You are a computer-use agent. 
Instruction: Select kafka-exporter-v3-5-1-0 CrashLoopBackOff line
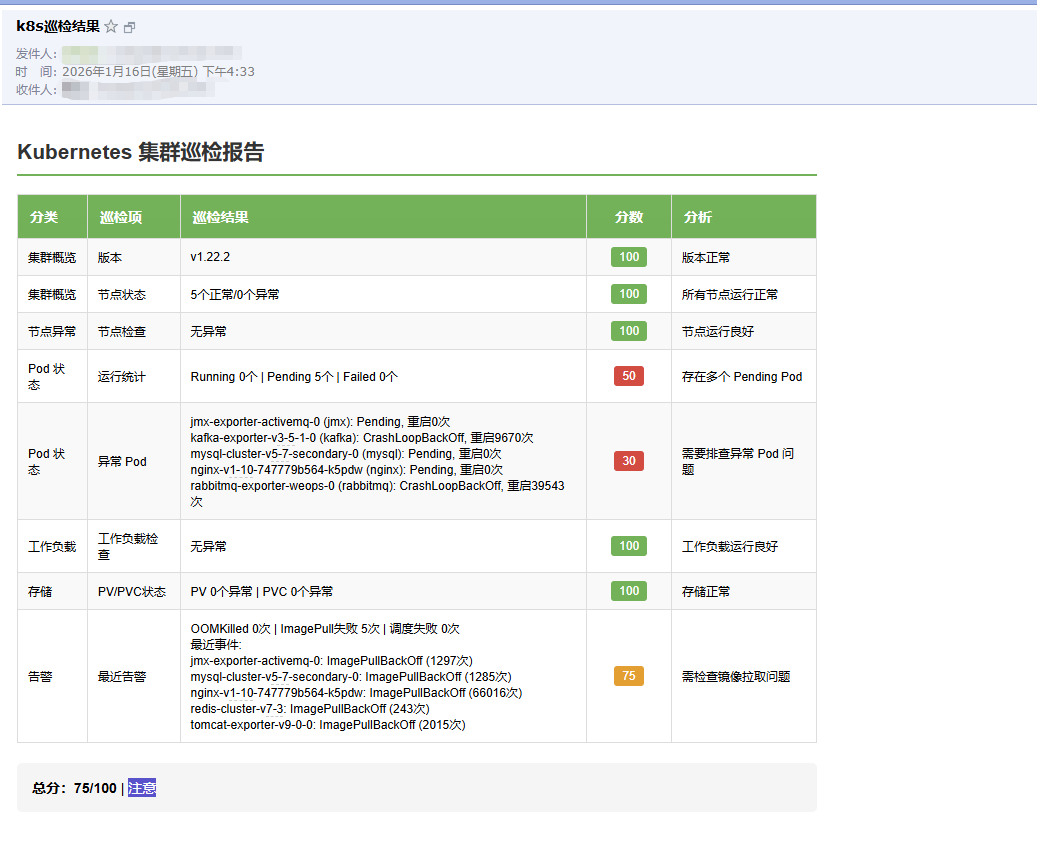click(362, 438)
